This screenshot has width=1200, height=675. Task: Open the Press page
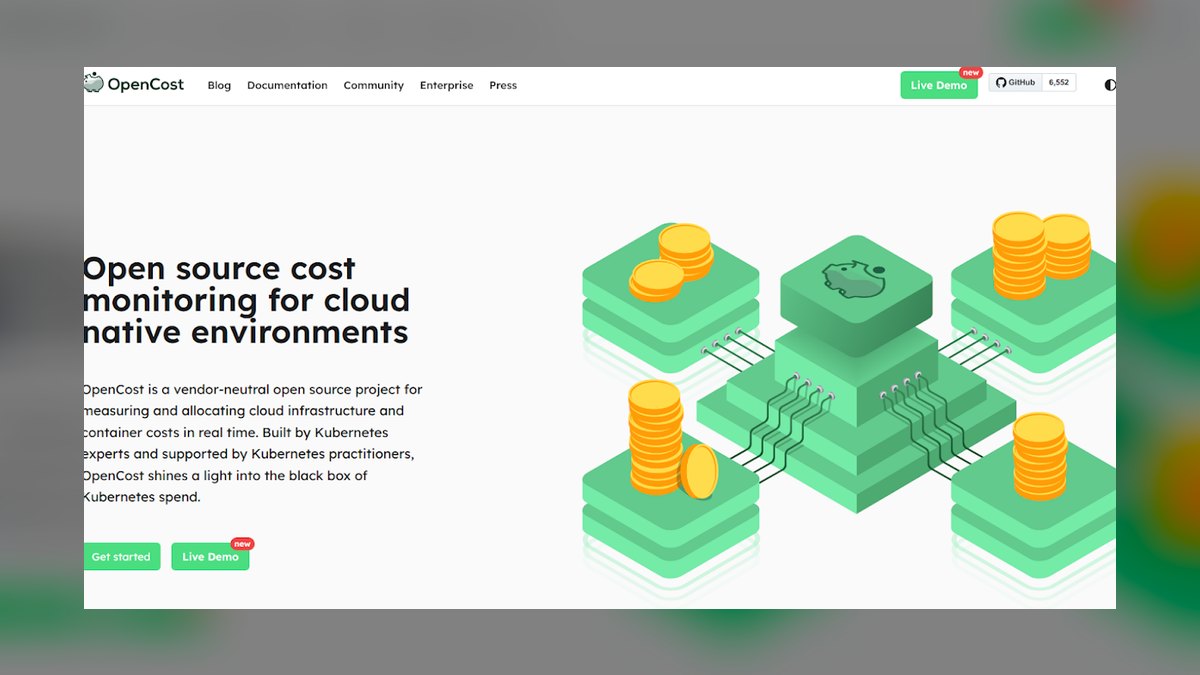503,86
